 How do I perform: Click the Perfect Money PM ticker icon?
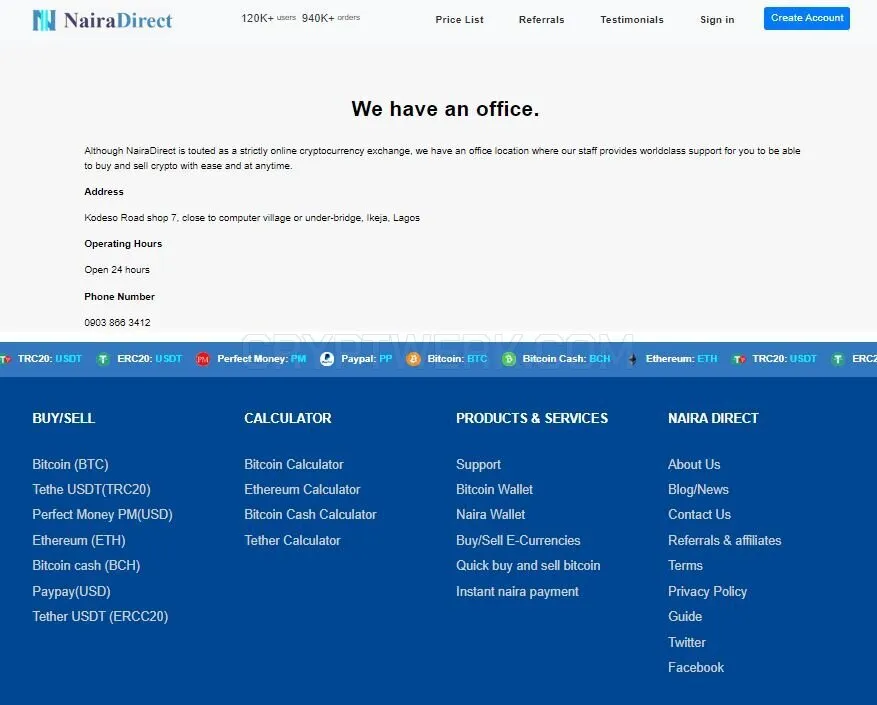pos(202,359)
